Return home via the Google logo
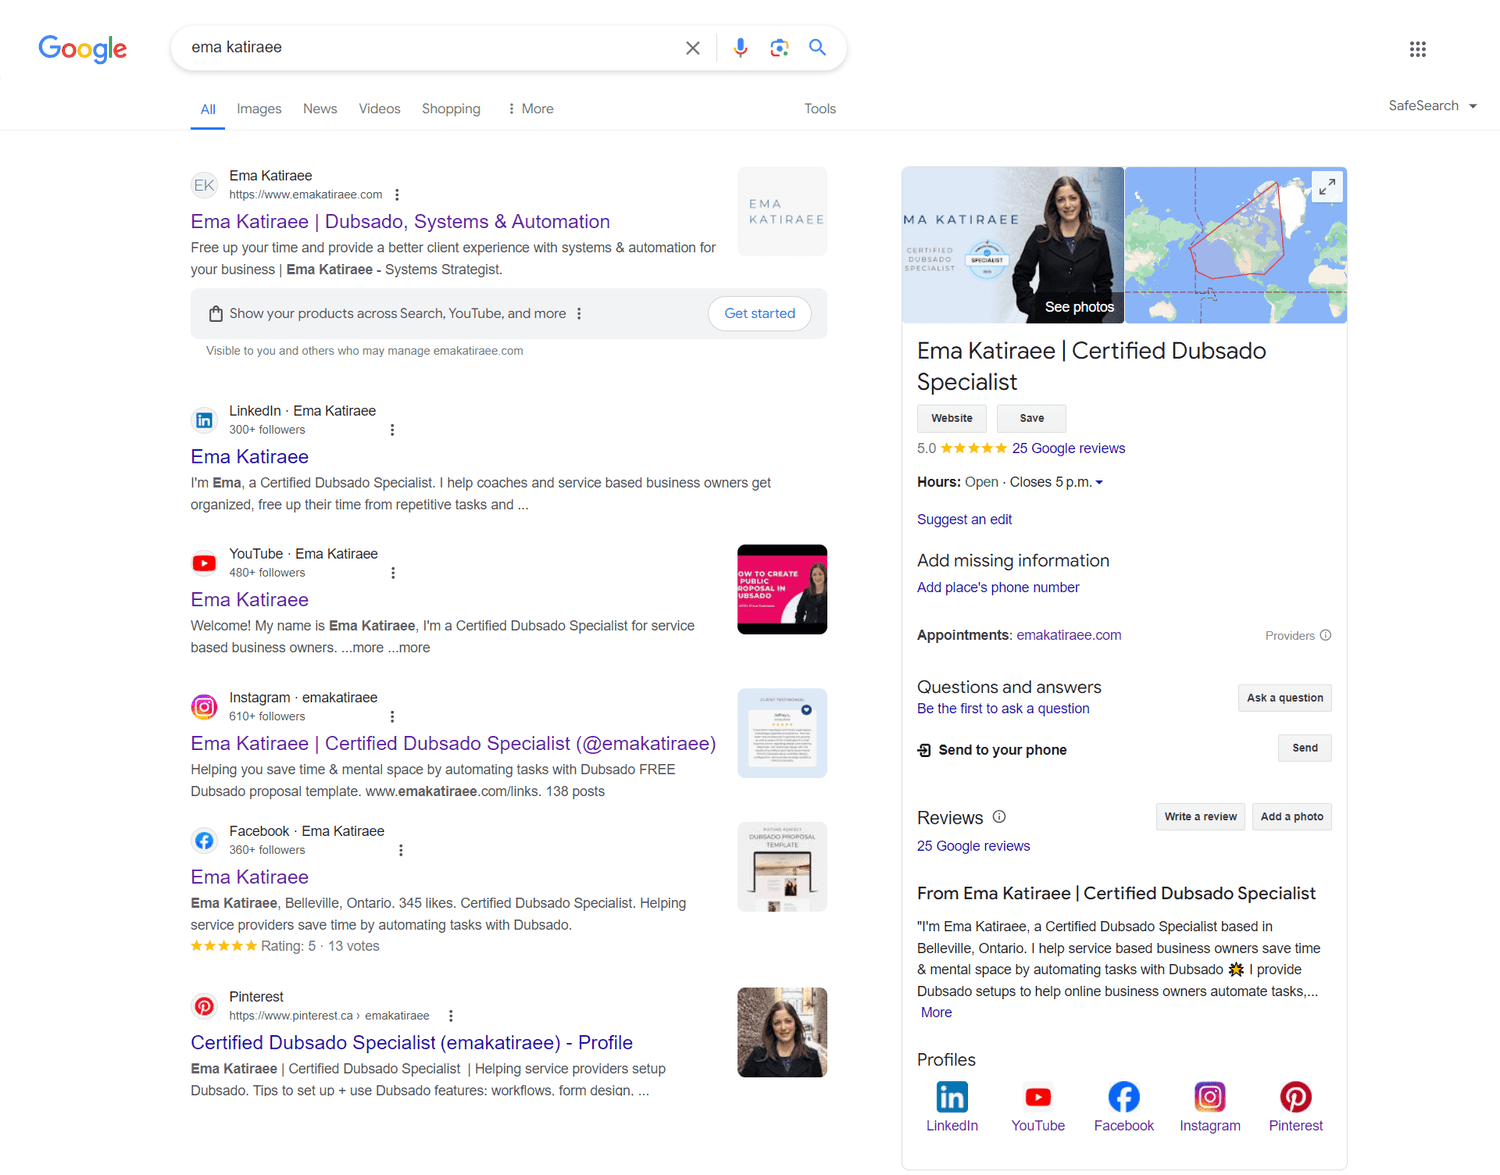Viewport: 1500px width, 1175px height. pyautogui.click(x=82, y=48)
